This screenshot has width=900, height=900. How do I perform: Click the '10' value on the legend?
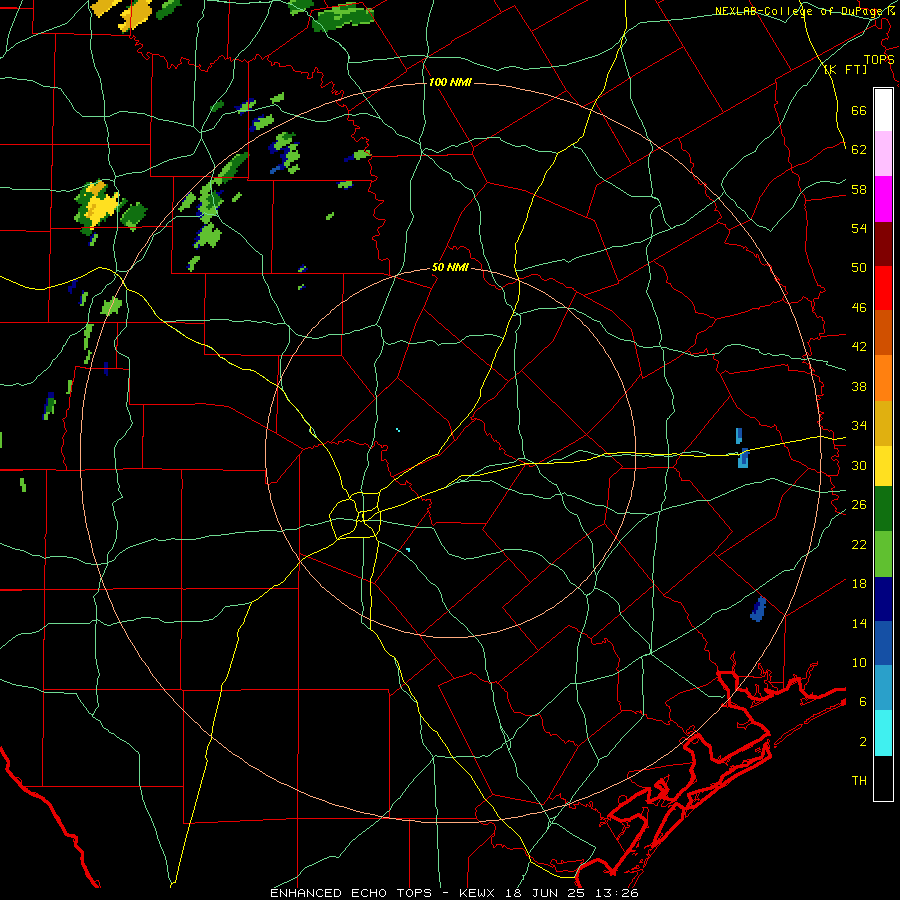click(859, 663)
